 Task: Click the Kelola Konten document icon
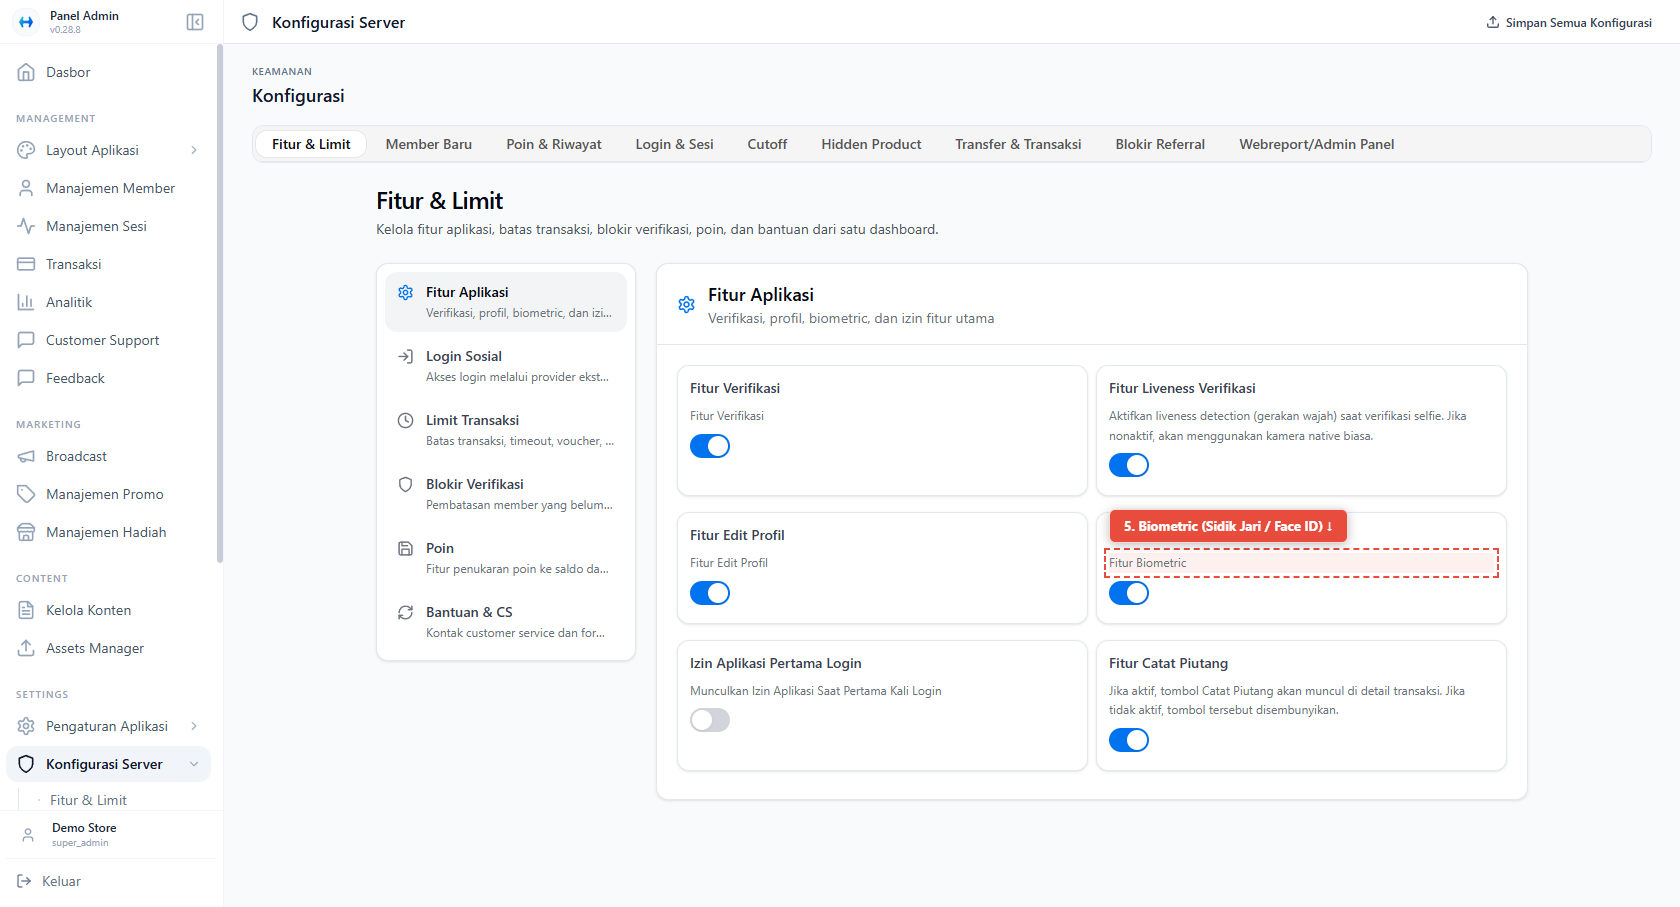tap(26, 610)
